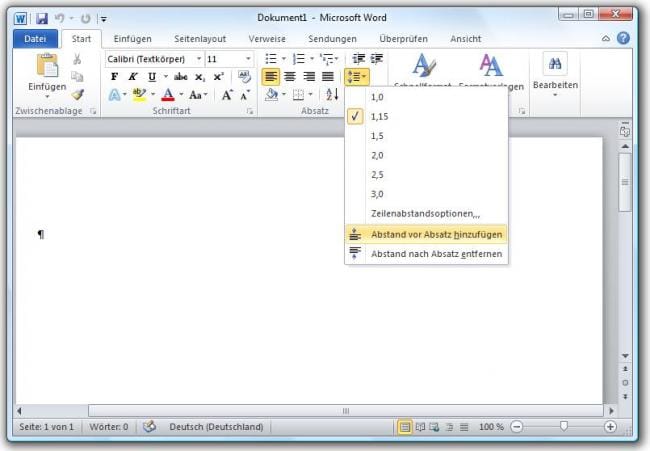Increase font size with large A icon

[227, 95]
